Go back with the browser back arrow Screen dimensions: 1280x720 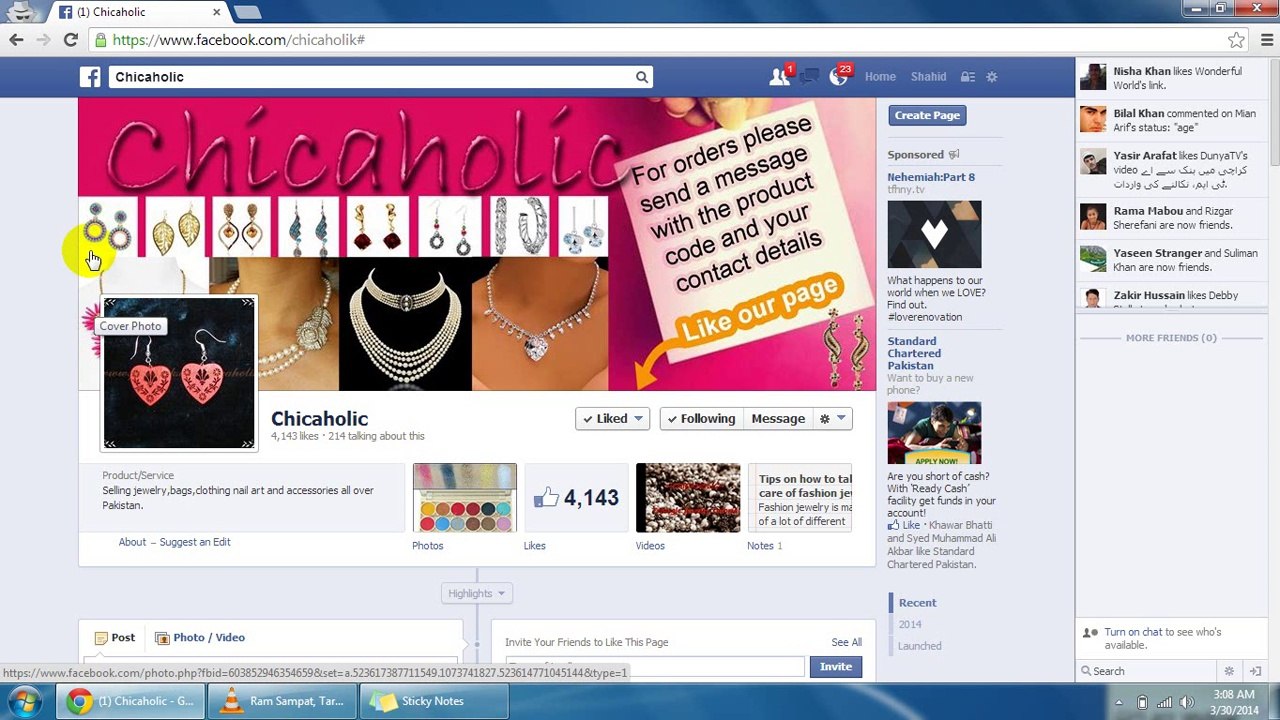point(16,40)
